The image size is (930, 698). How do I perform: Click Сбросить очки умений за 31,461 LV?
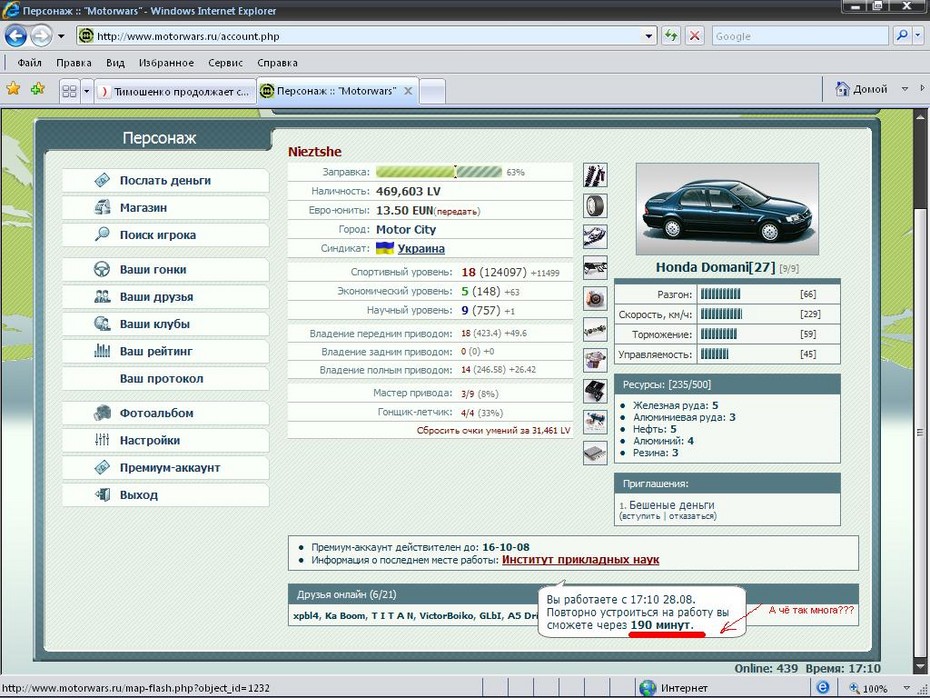[493, 430]
